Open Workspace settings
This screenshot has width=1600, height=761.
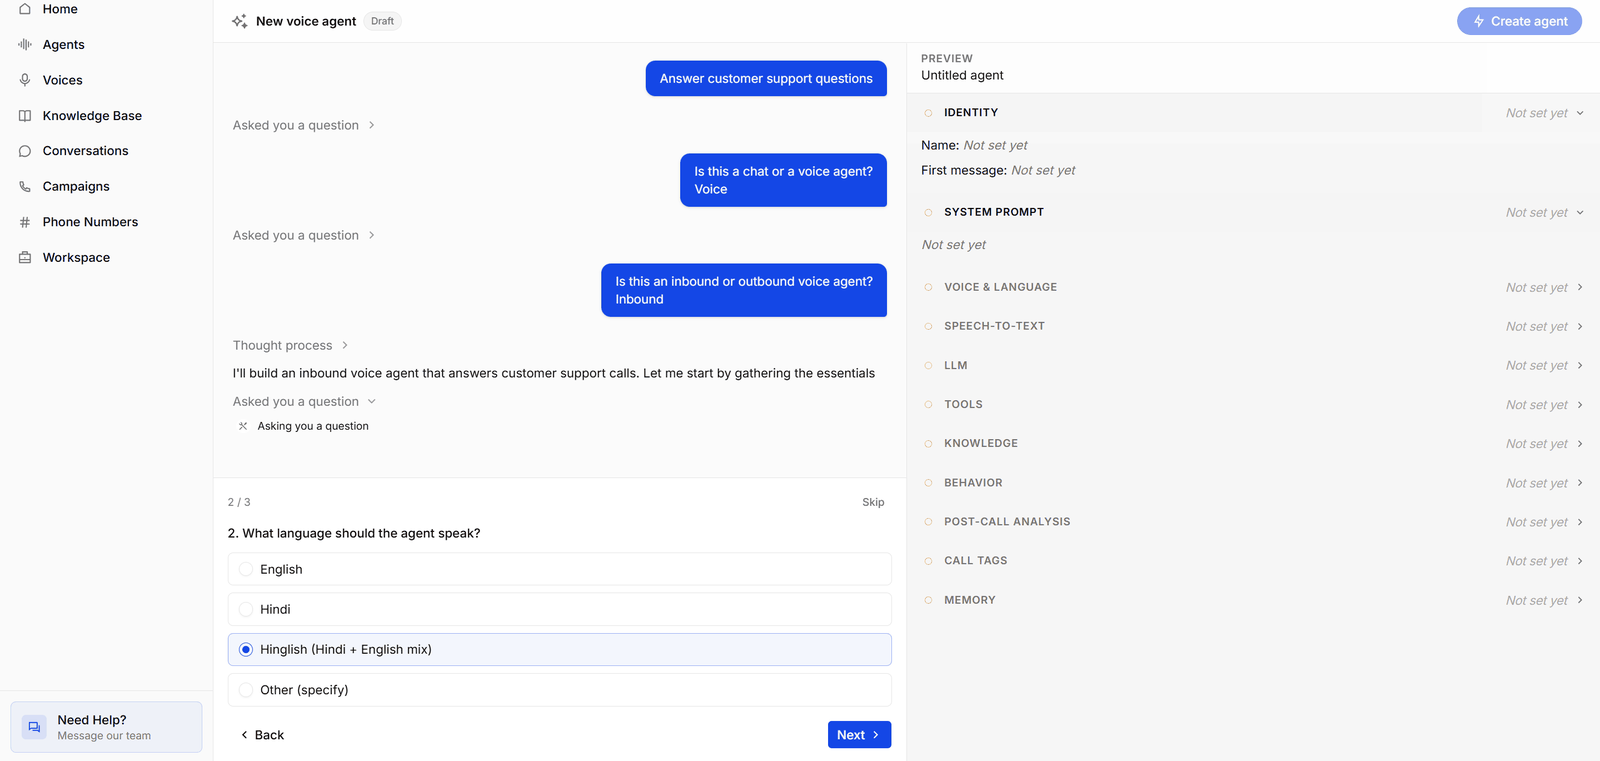(x=76, y=257)
